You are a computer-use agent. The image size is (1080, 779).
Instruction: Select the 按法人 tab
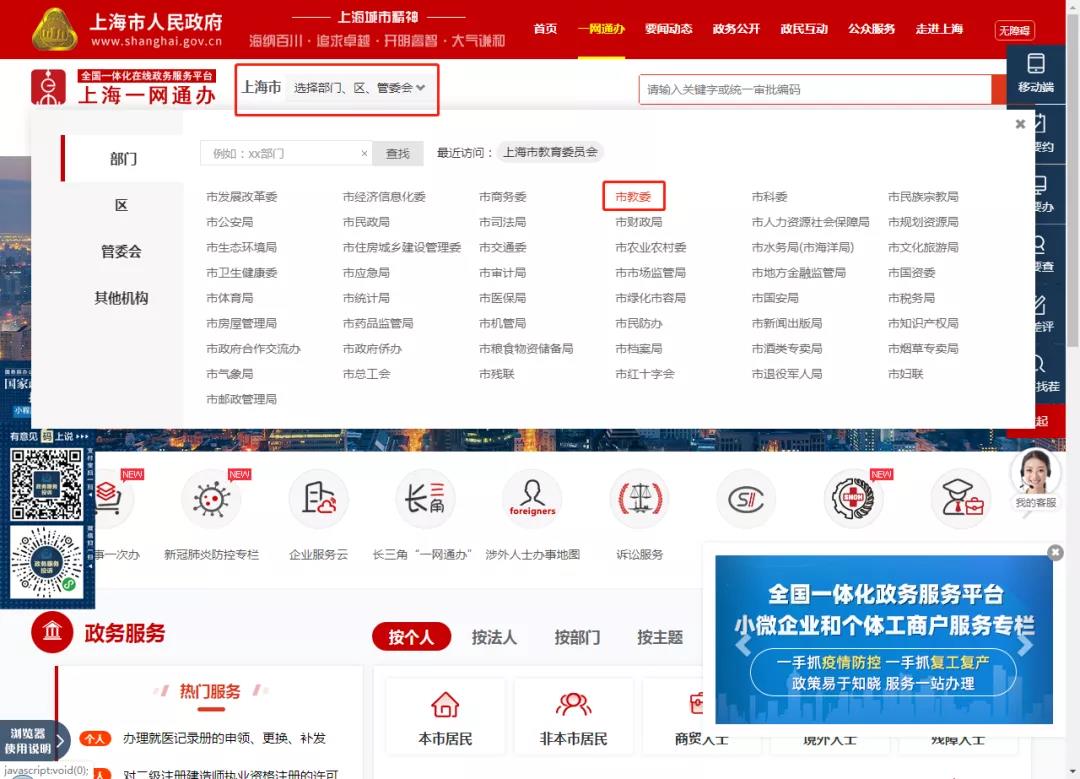(494, 637)
